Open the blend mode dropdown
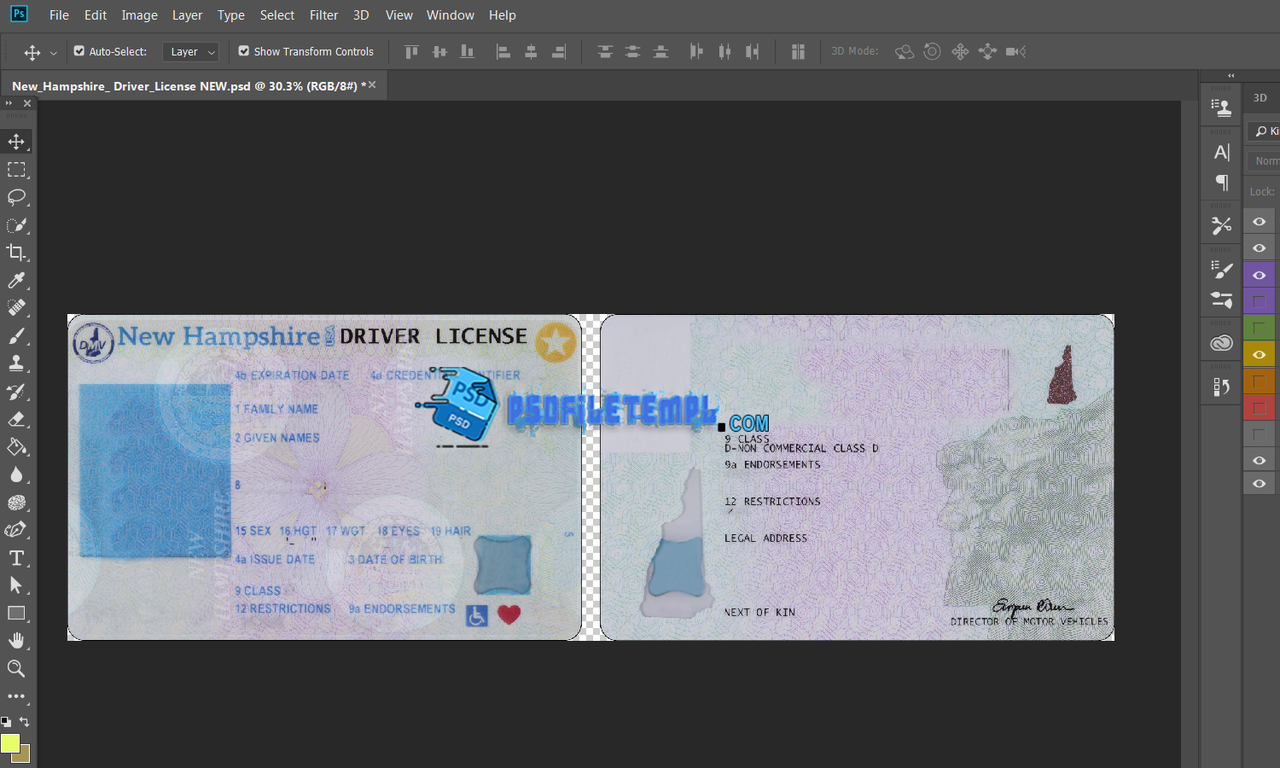Screen dimensions: 1280x768 click(1265, 161)
